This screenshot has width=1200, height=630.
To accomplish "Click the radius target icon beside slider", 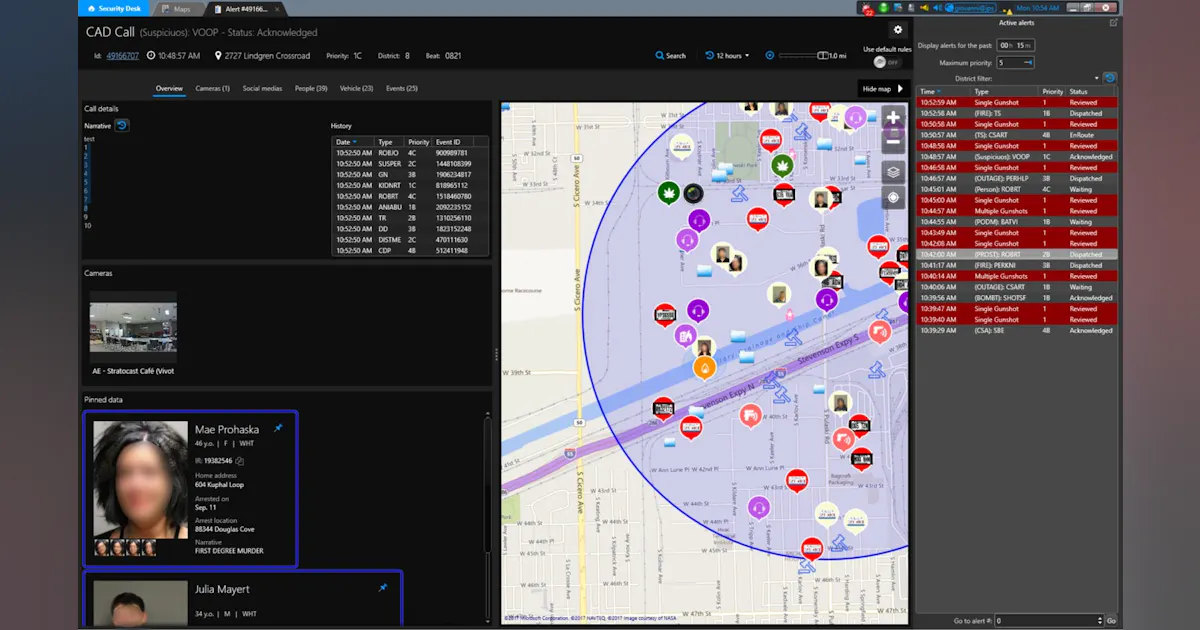I will point(769,56).
